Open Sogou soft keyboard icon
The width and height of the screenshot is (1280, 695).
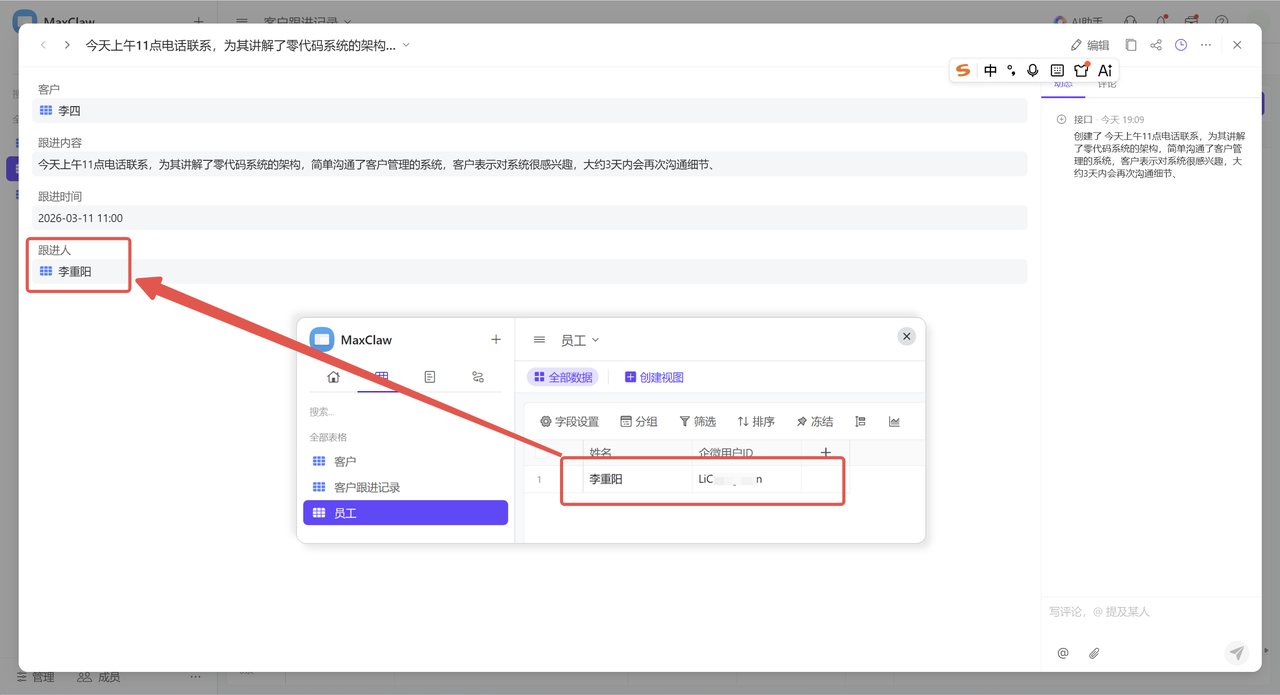(x=1057, y=70)
